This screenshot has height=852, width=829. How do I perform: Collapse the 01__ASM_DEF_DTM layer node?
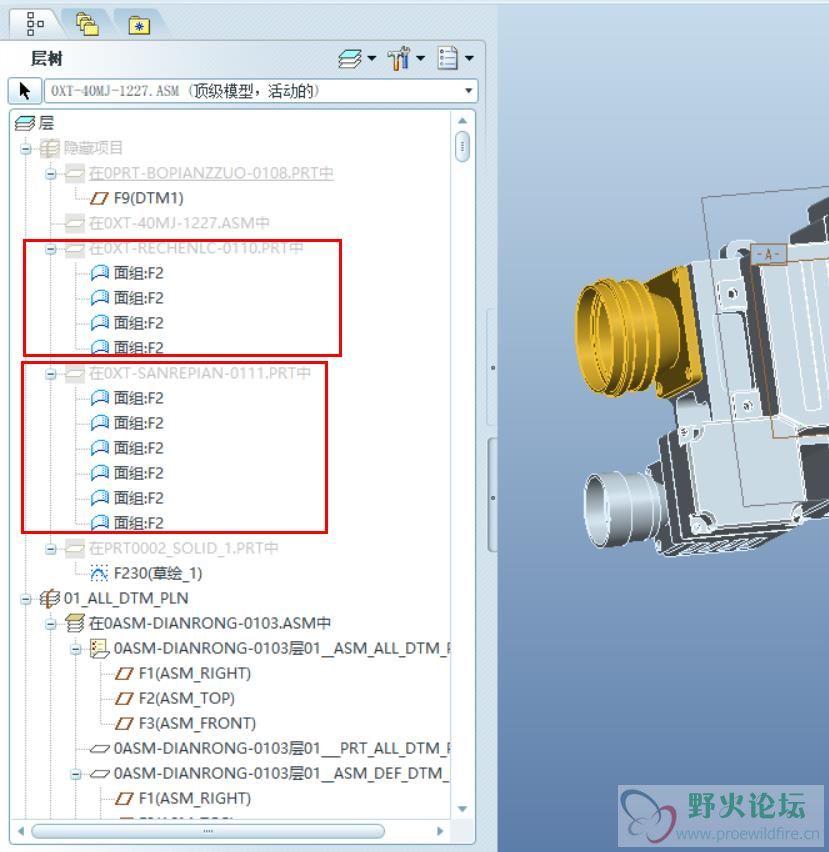76,774
